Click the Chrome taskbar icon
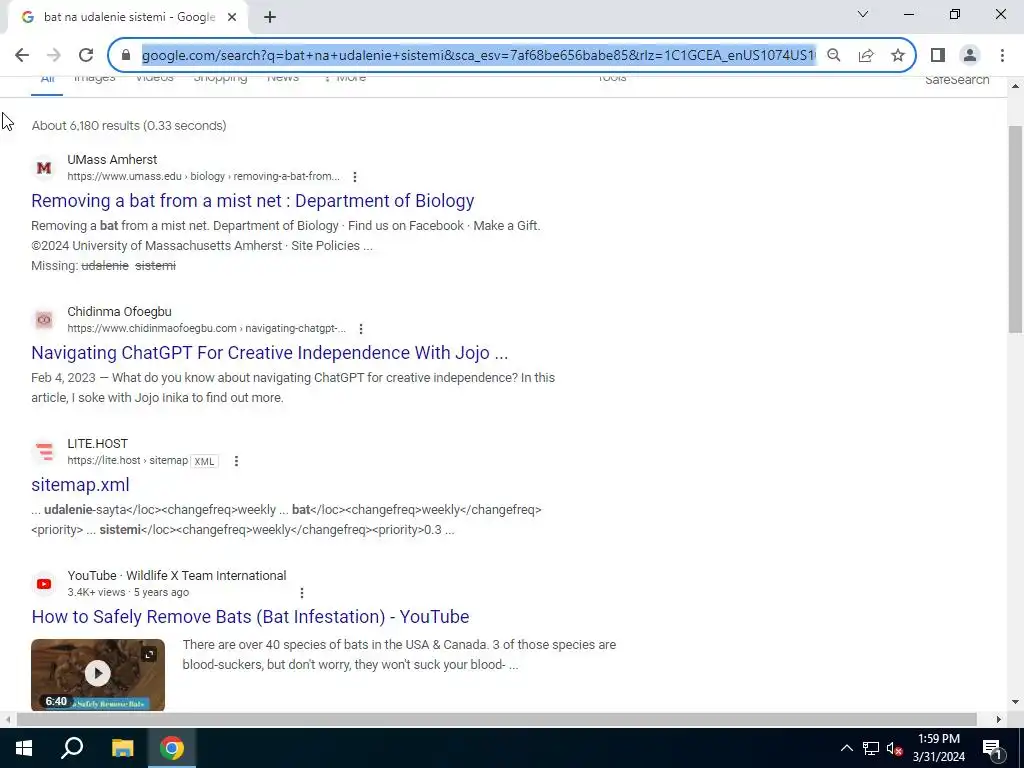The width and height of the screenshot is (1024, 768). [172, 748]
